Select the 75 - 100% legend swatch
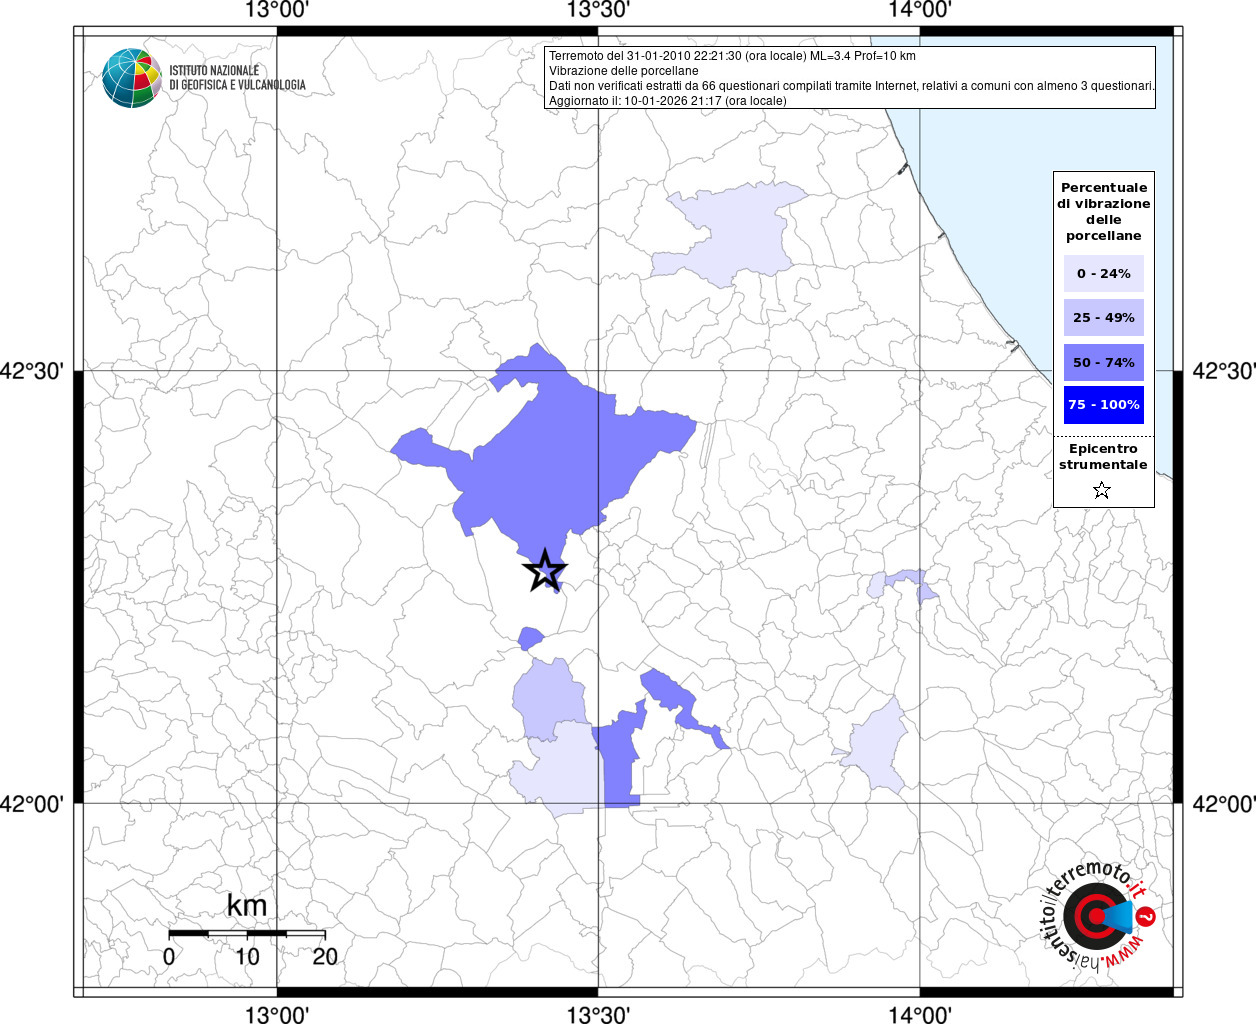This screenshot has width=1256, height=1024. pos(1104,405)
